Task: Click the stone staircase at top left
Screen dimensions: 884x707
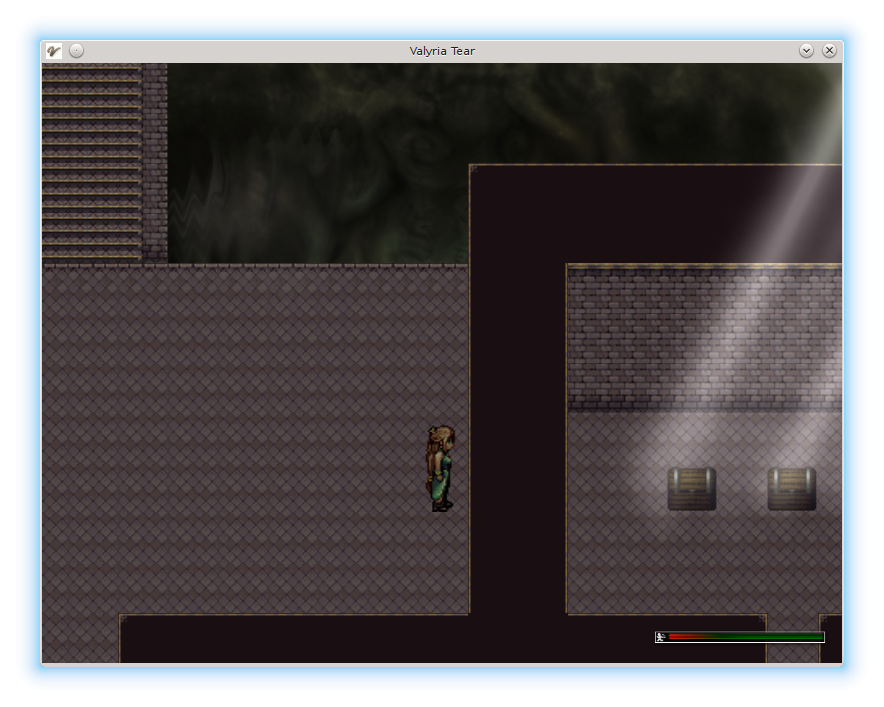Action: pos(91,160)
